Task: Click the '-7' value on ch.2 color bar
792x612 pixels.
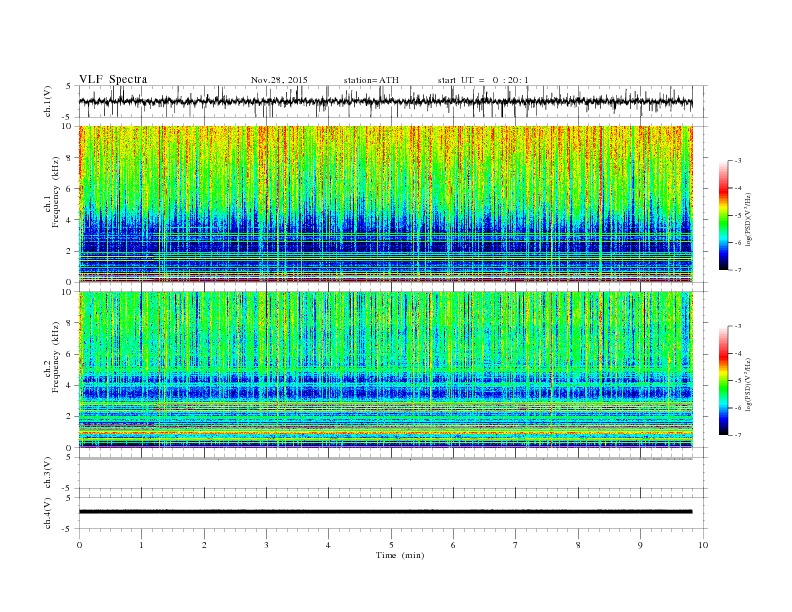Action: coord(737,435)
